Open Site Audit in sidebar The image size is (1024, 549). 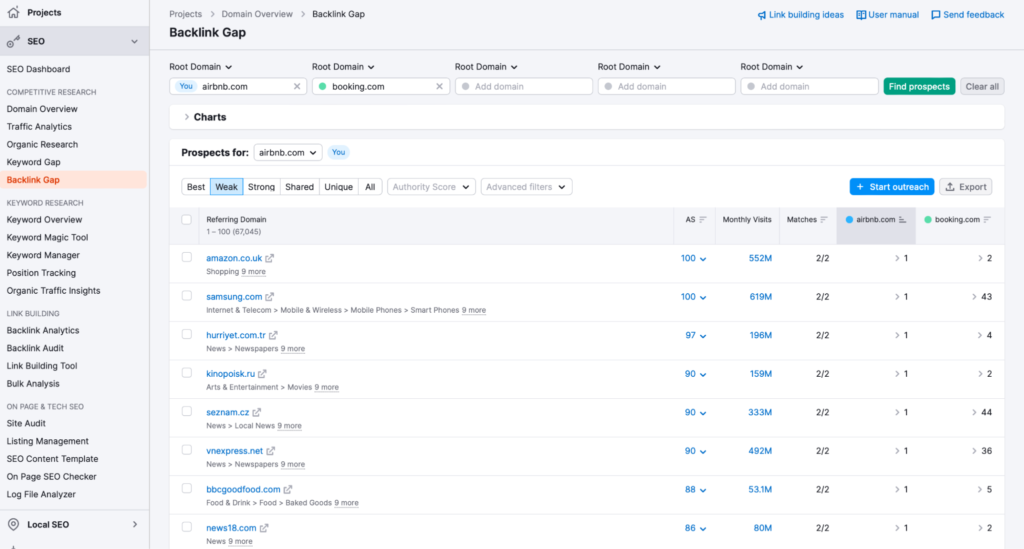[26, 423]
